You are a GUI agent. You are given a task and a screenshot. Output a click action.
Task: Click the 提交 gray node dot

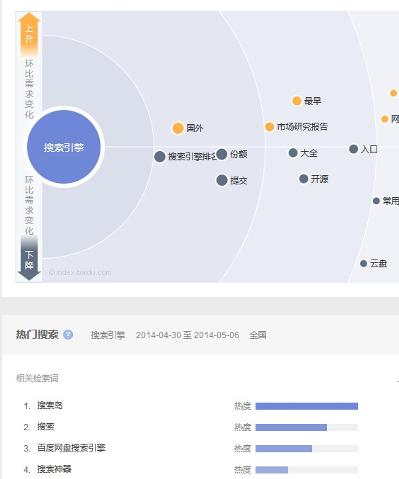tap(222, 180)
